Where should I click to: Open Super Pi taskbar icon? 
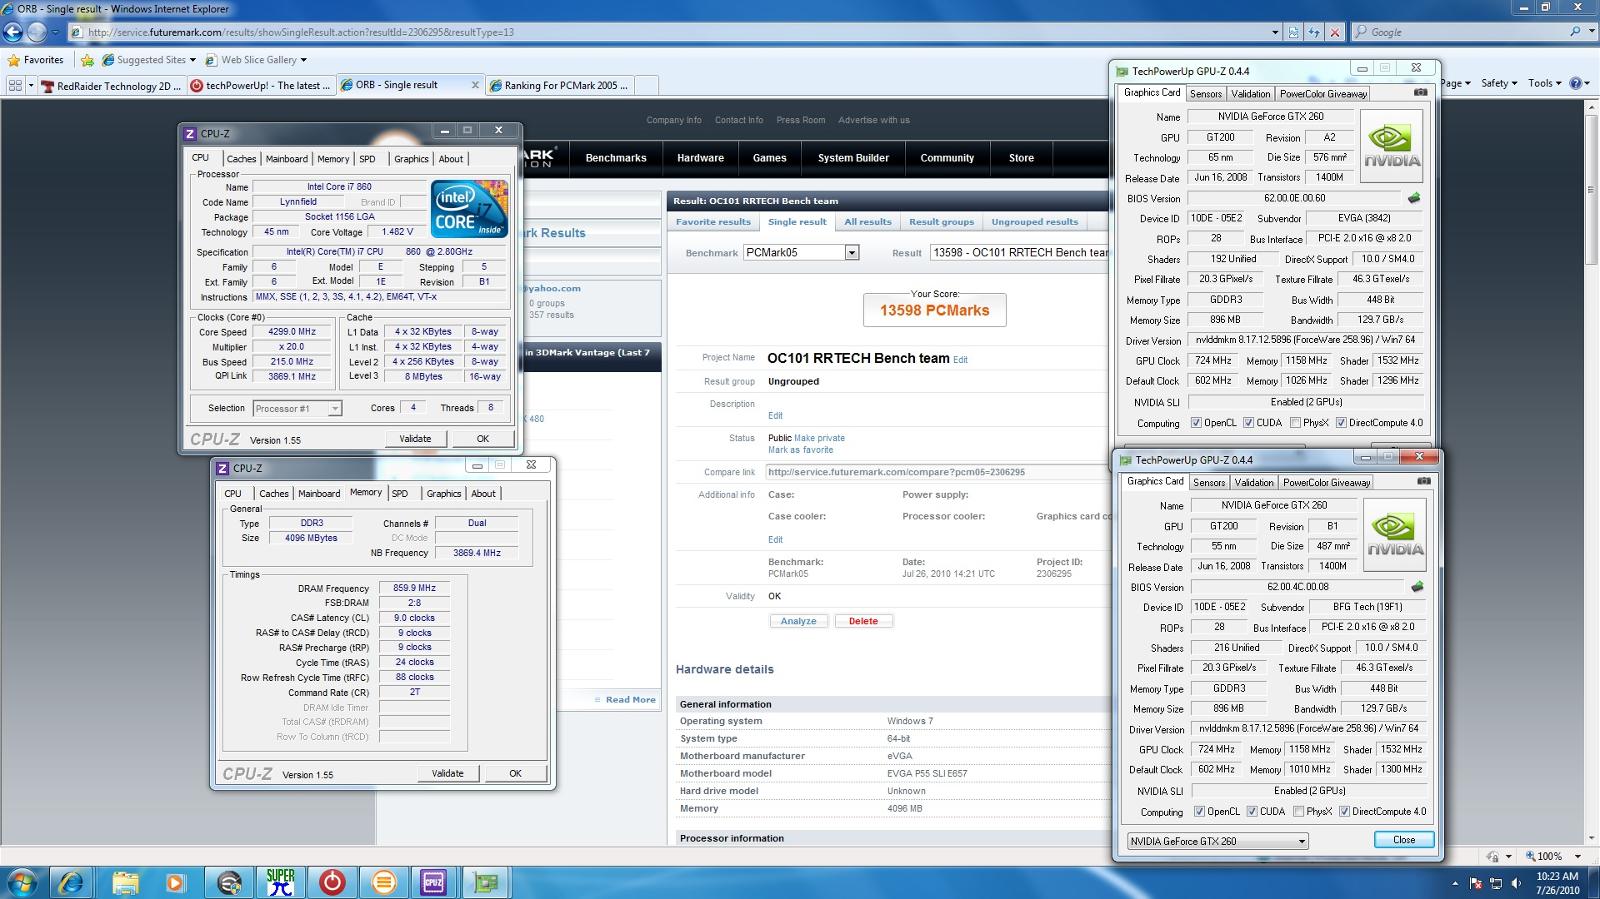(281, 882)
